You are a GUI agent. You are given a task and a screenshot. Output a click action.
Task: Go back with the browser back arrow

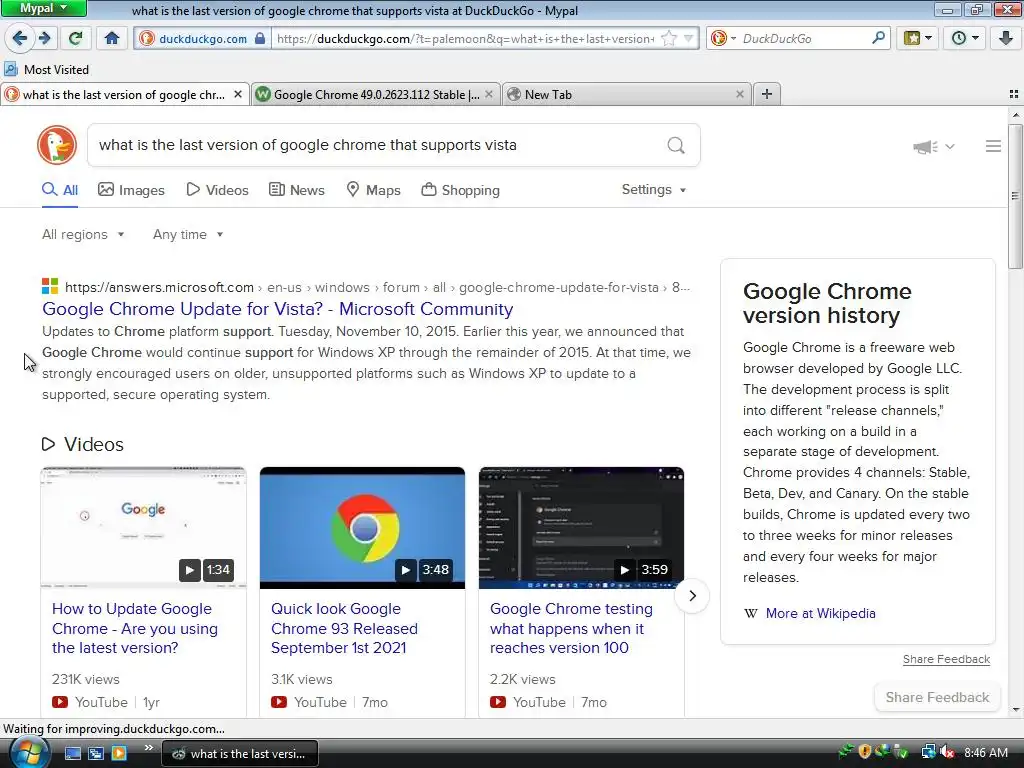[20, 39]
